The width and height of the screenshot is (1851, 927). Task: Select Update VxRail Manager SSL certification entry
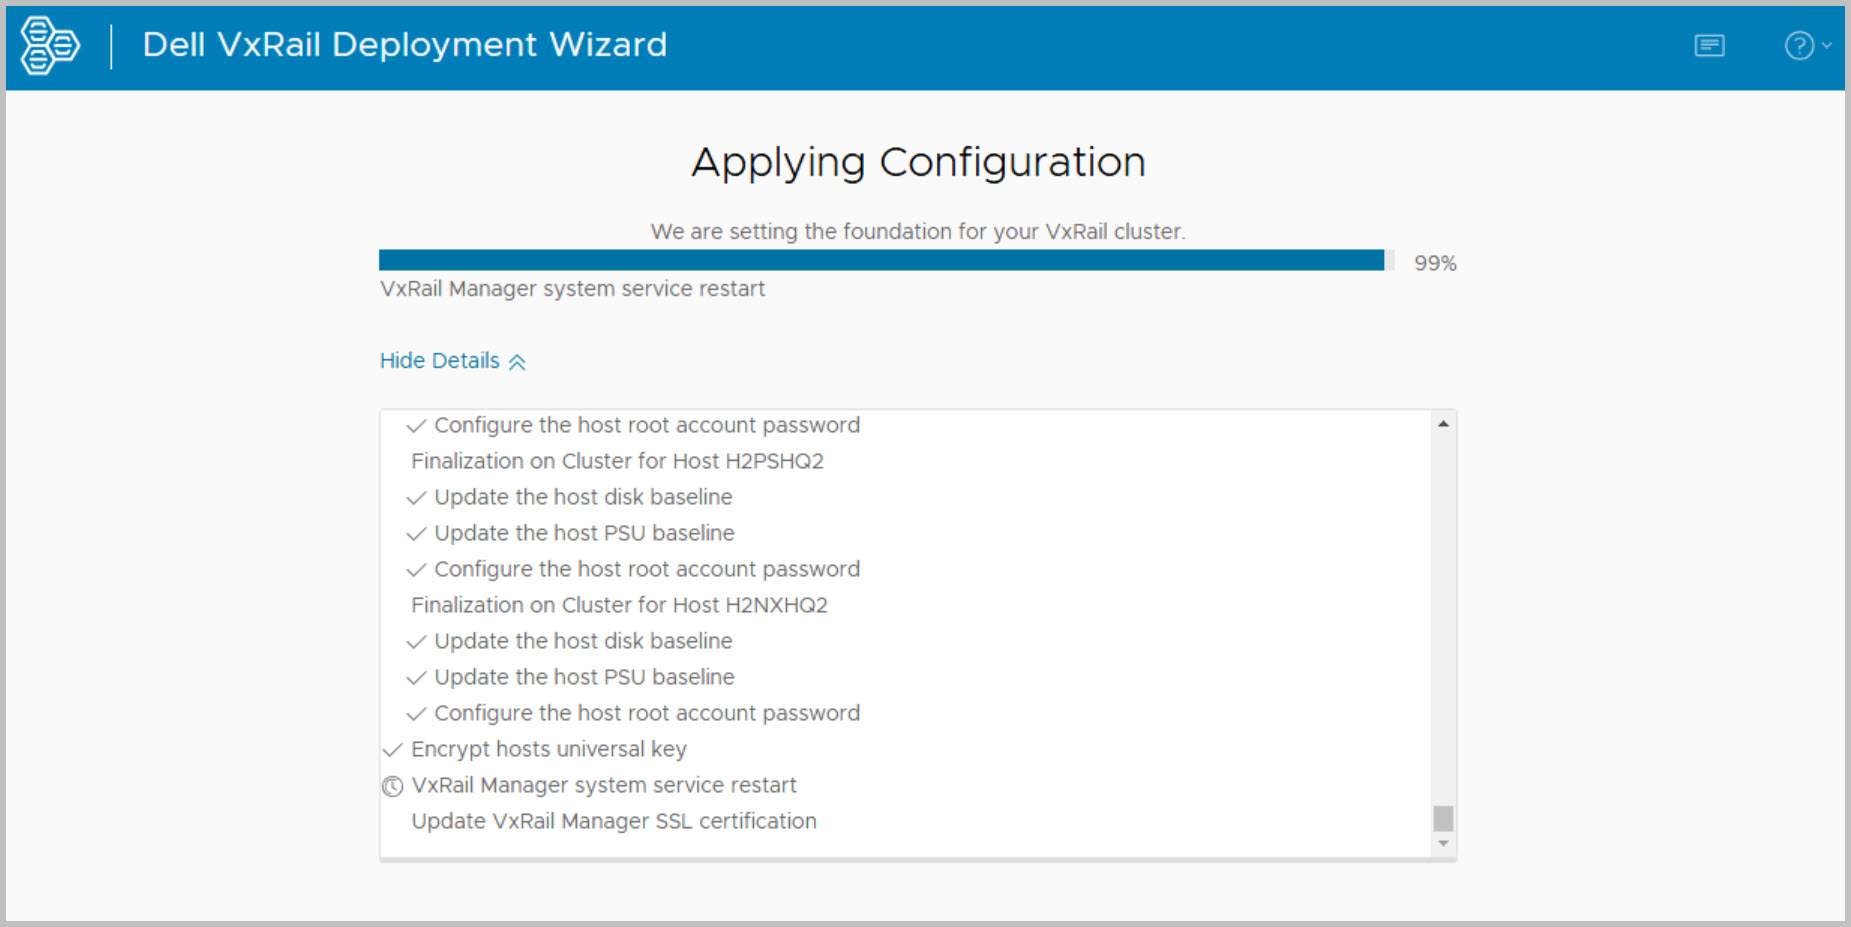pos(614,821)
